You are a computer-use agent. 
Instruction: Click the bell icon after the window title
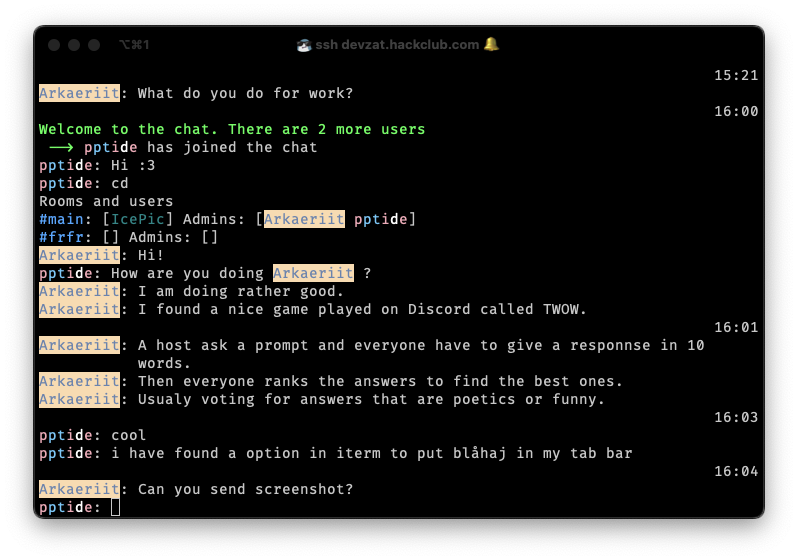pyautogui.click(x=491, y=45)
